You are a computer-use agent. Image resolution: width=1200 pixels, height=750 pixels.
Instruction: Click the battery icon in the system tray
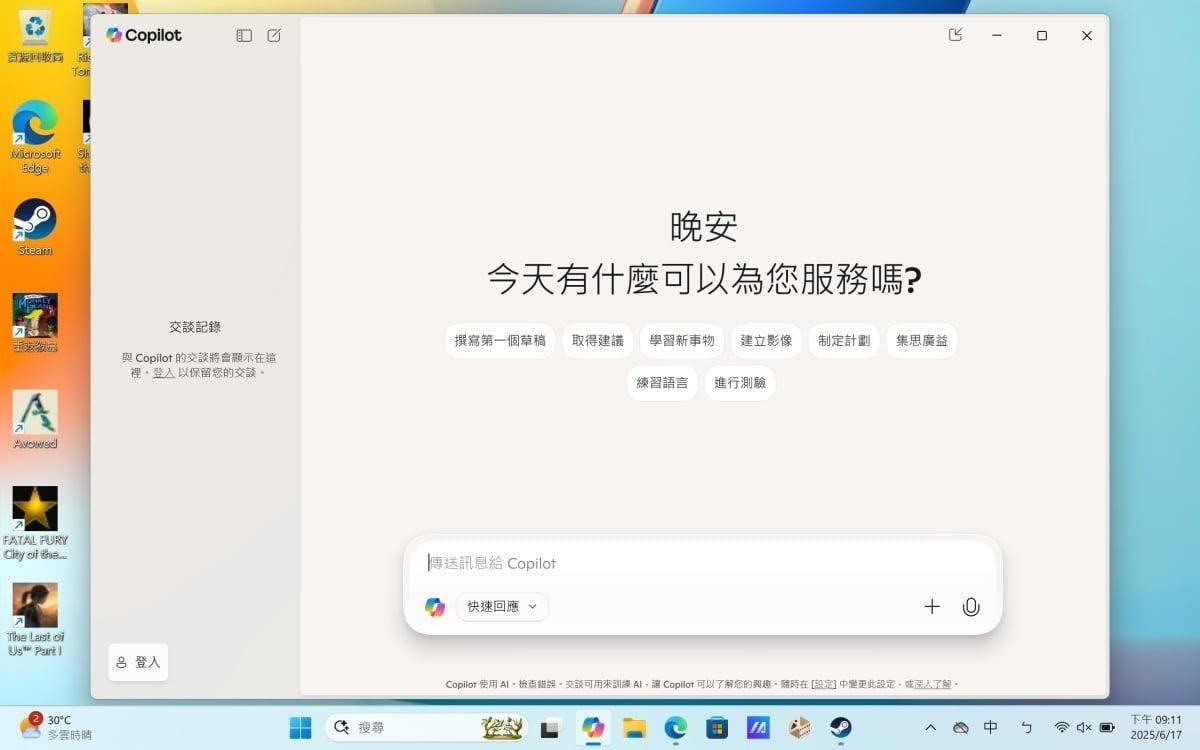click(x=1107, y=728)
